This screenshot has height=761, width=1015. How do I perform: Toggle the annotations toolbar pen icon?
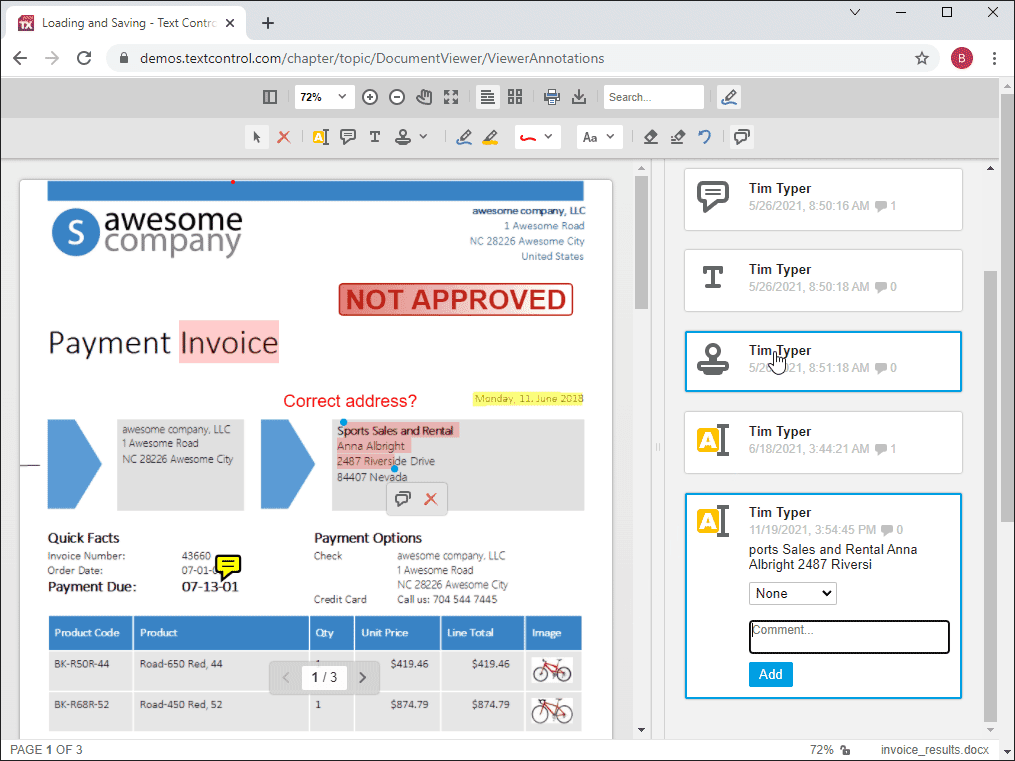729,97
